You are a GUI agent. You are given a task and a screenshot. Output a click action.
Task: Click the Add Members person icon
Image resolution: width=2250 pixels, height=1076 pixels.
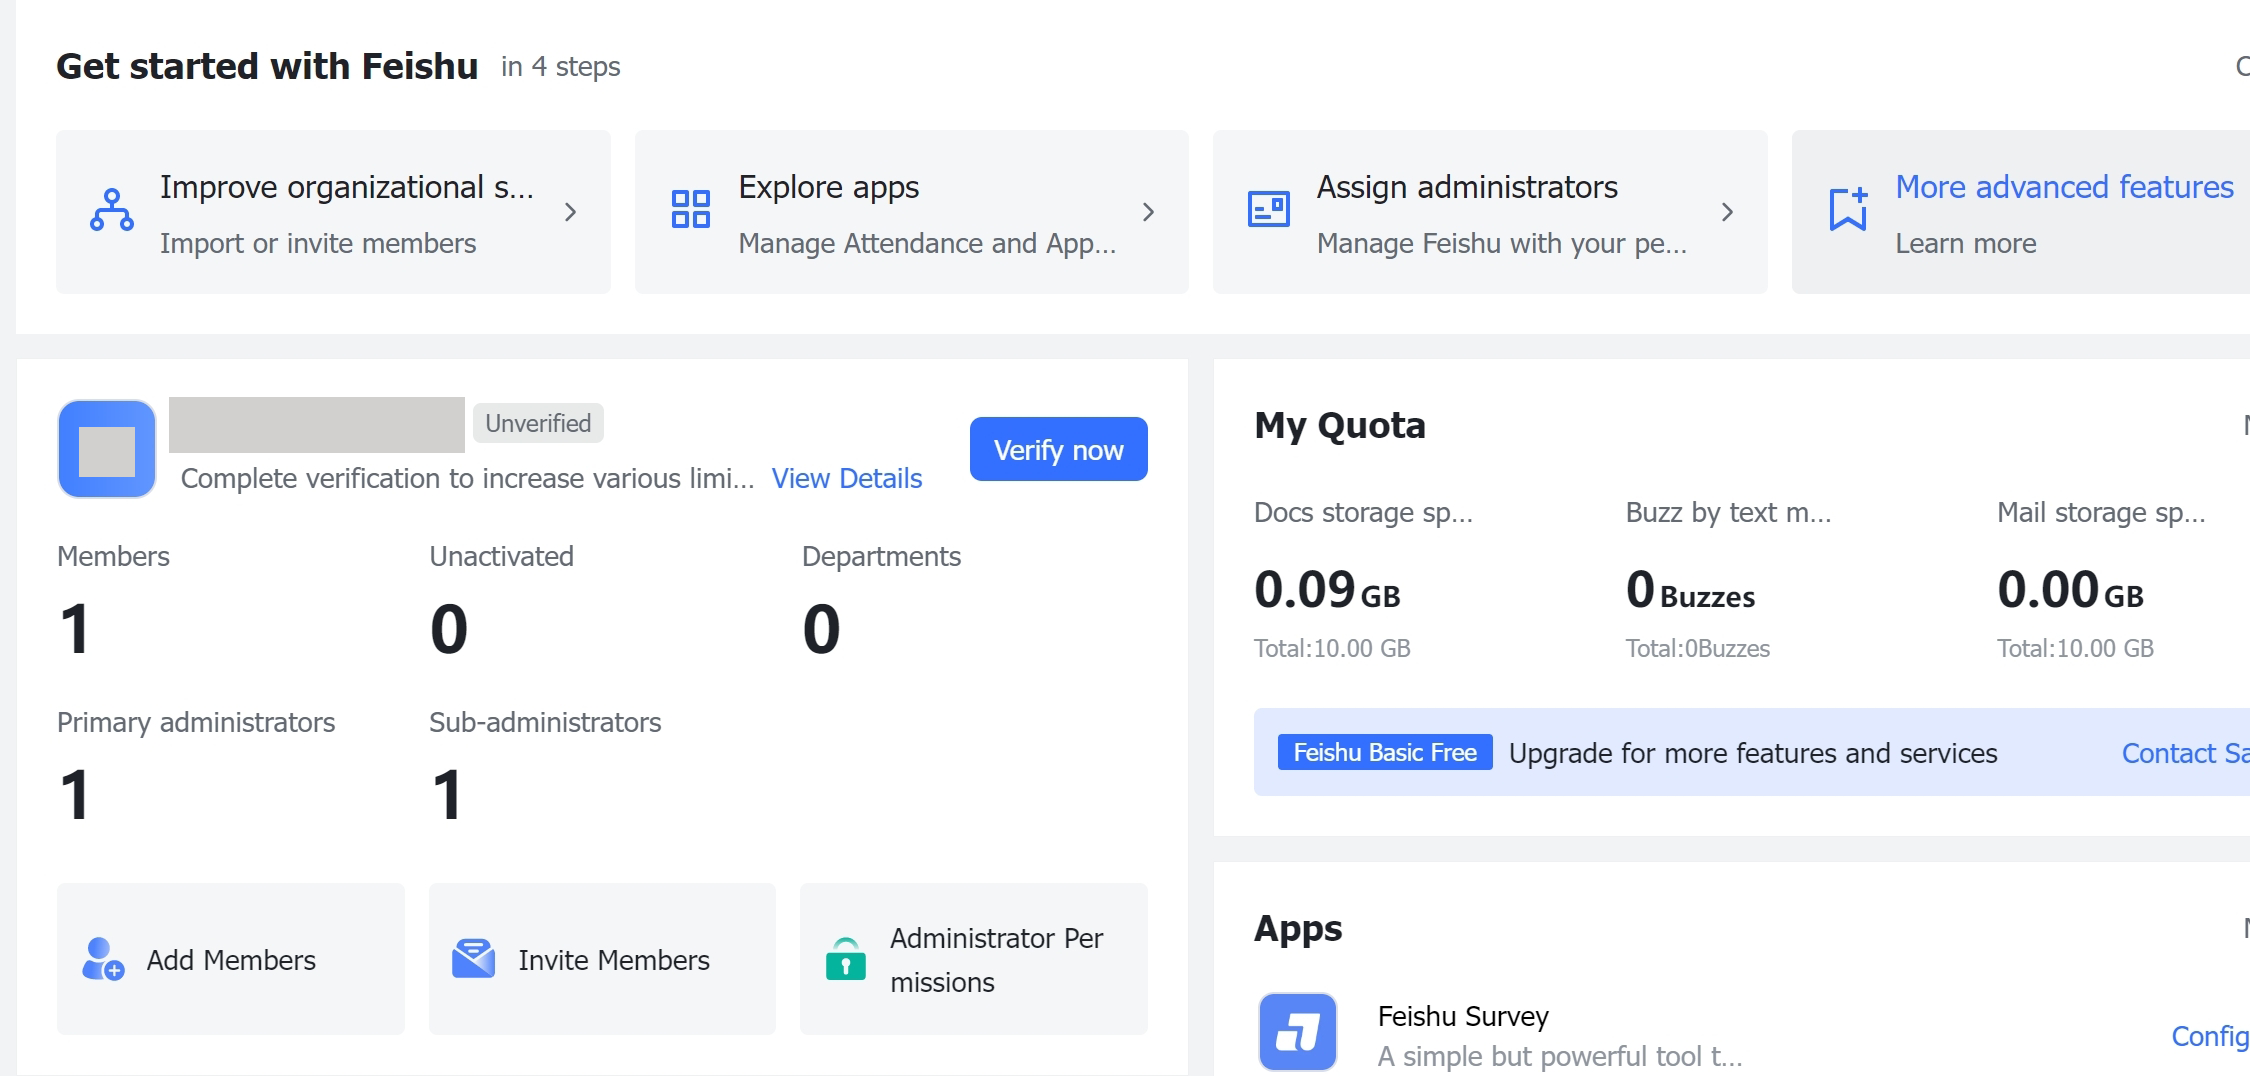tap(103, 959)
